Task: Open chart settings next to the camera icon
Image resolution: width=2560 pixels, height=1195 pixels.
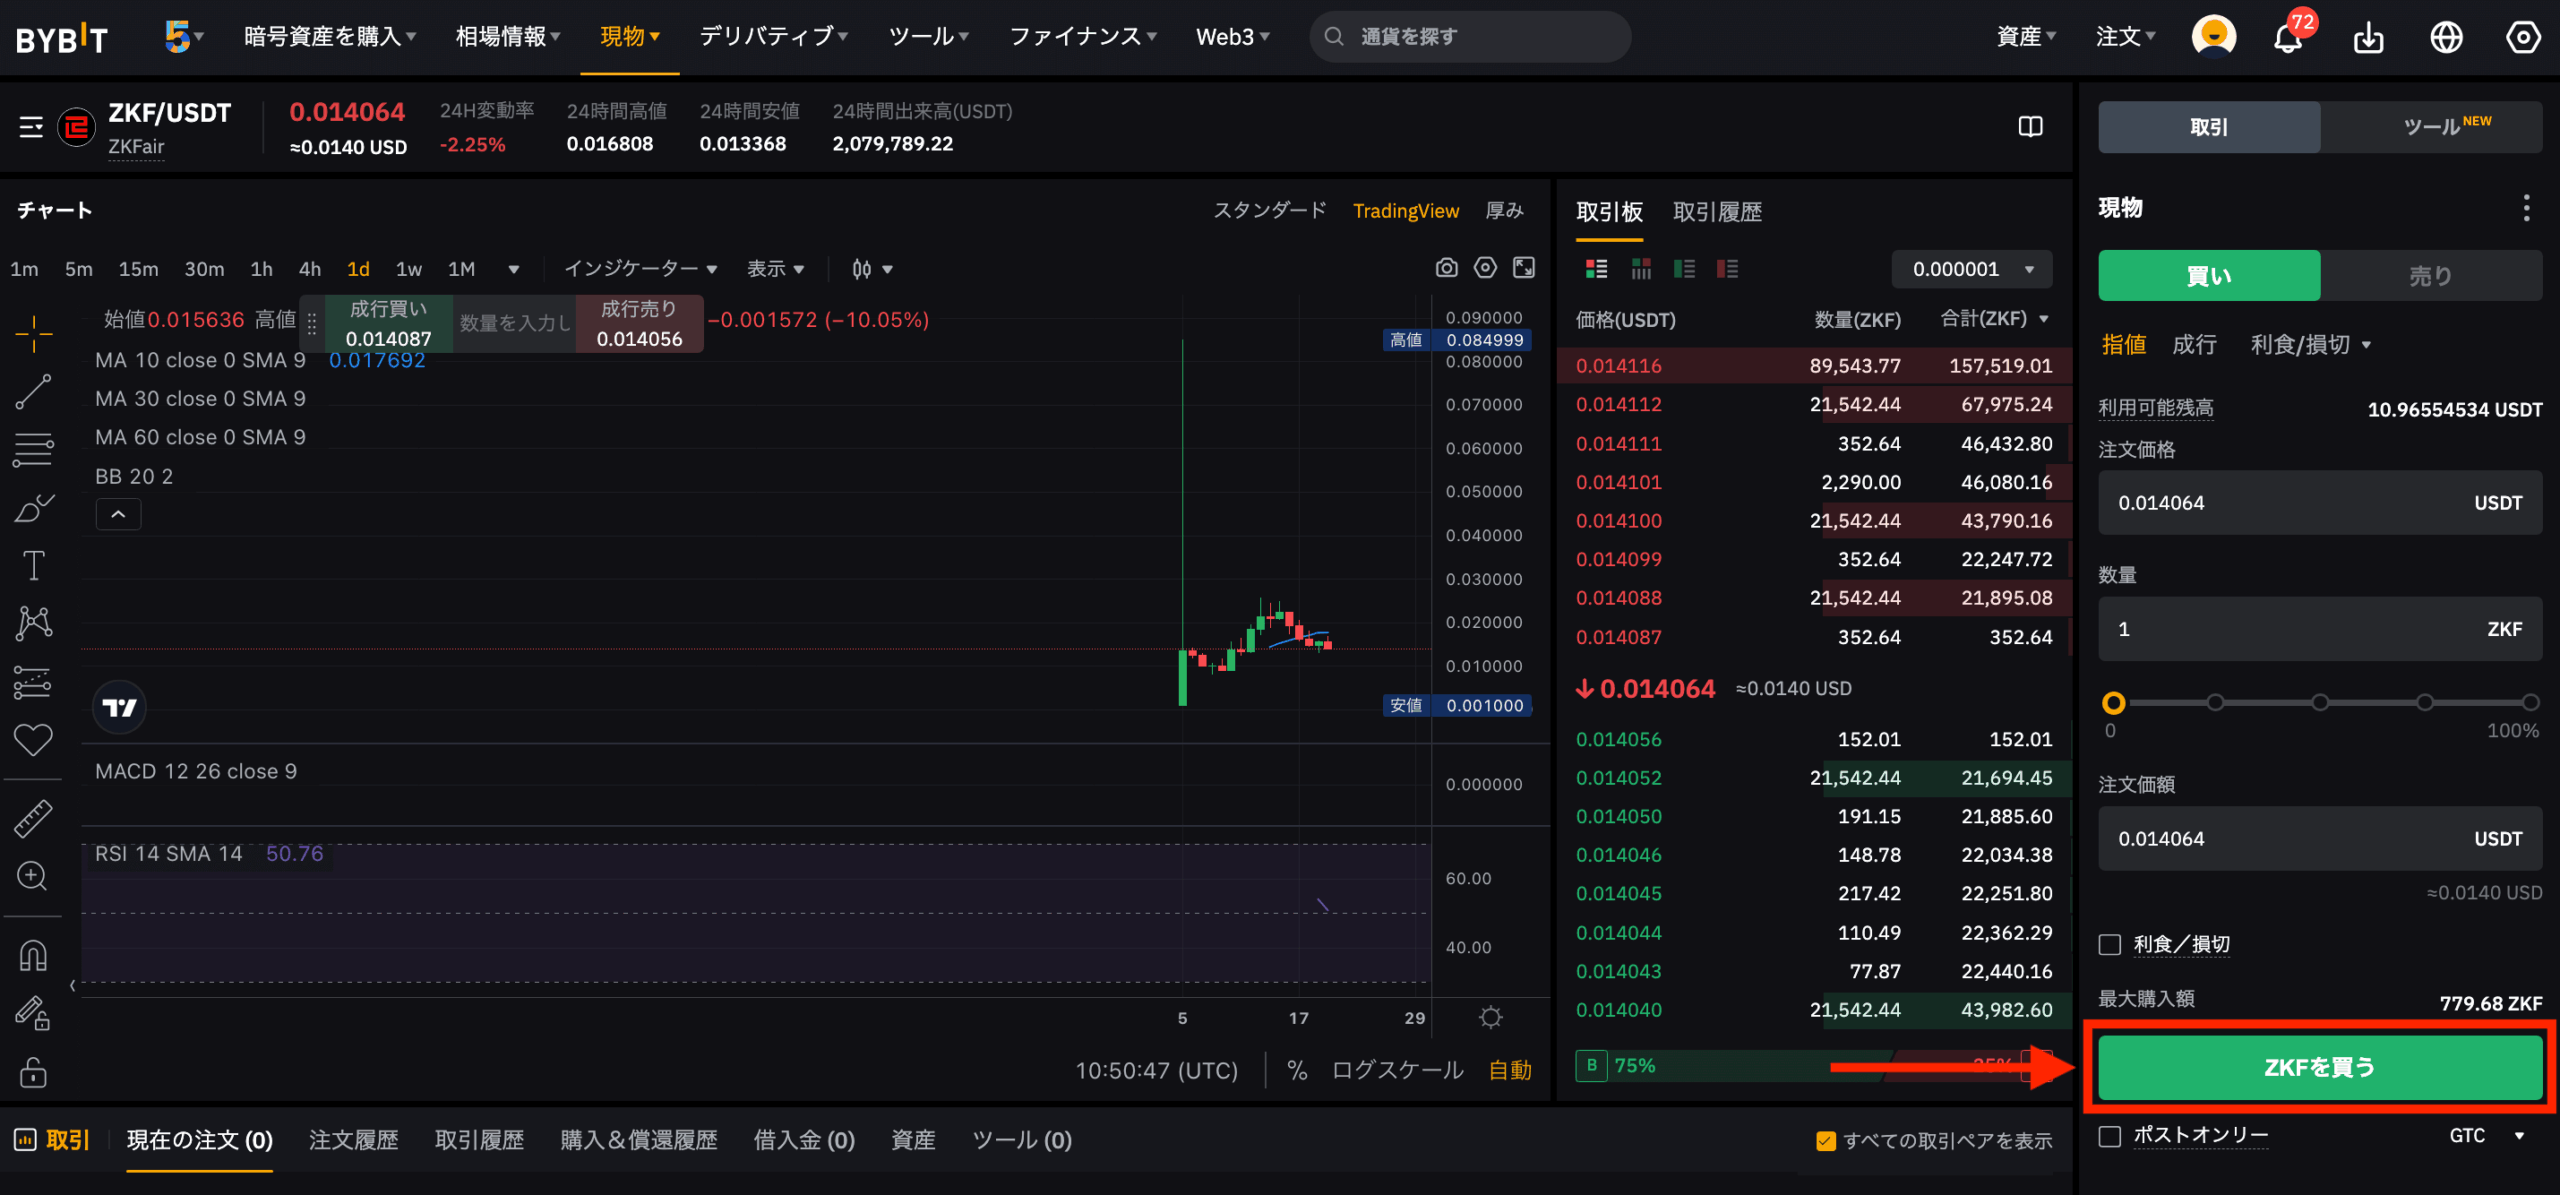Action: point(1485,268)
